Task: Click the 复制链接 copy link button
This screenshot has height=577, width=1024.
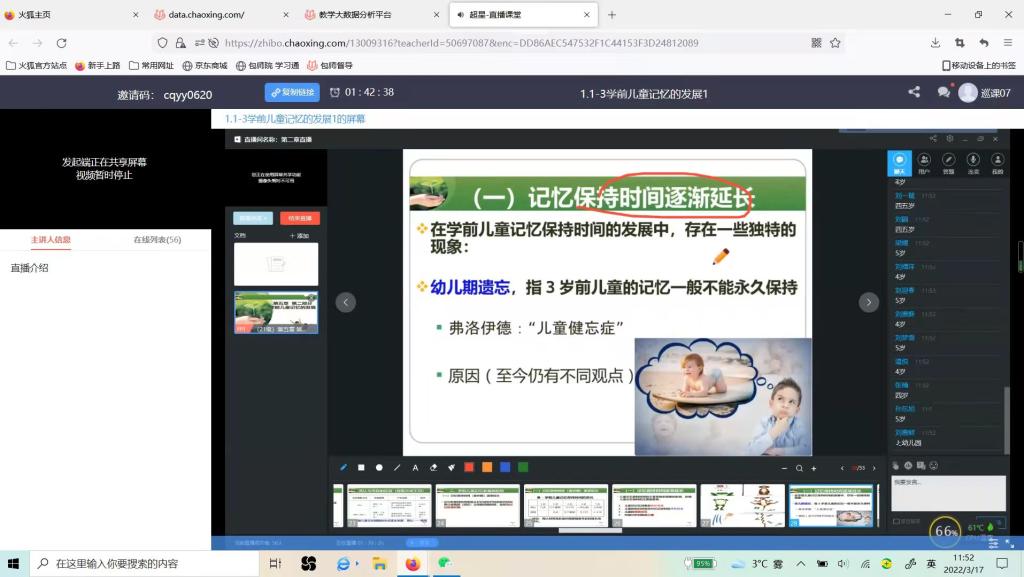Action: tap(292, 92)
